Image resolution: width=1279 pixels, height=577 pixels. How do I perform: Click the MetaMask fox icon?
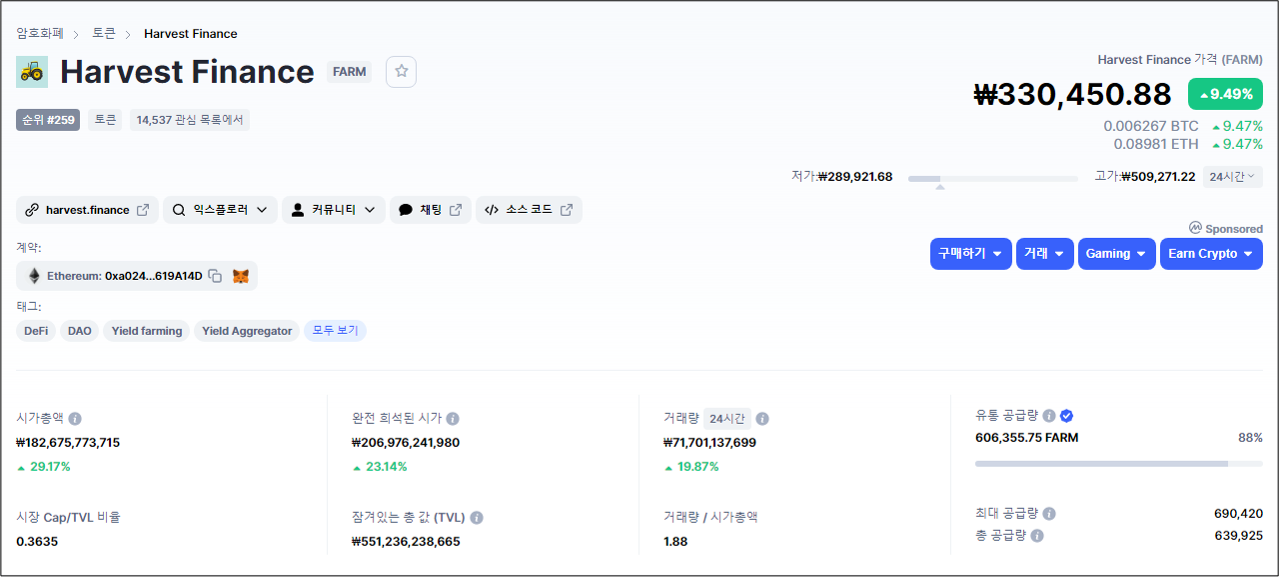(x=240, y=276)
